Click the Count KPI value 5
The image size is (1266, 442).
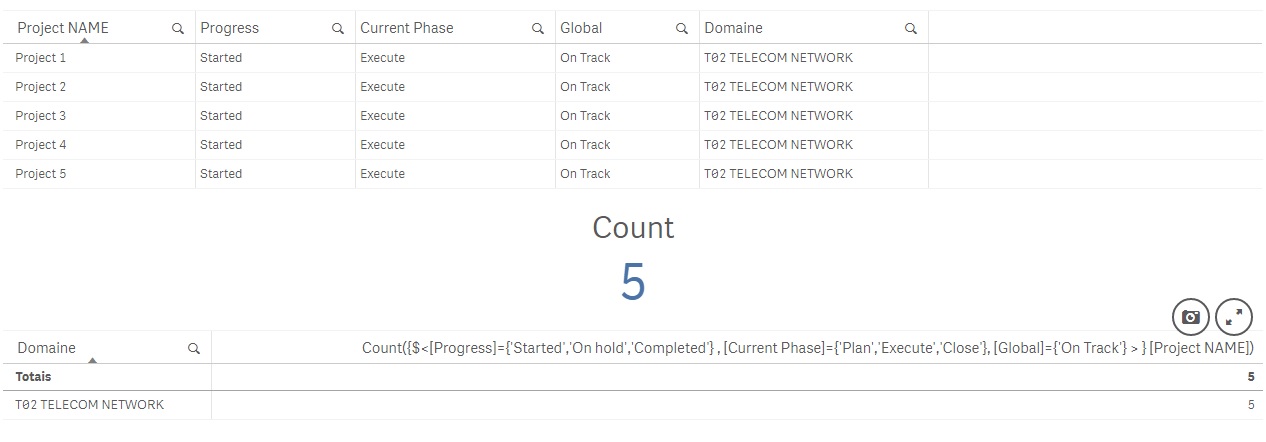click(633, 282)
